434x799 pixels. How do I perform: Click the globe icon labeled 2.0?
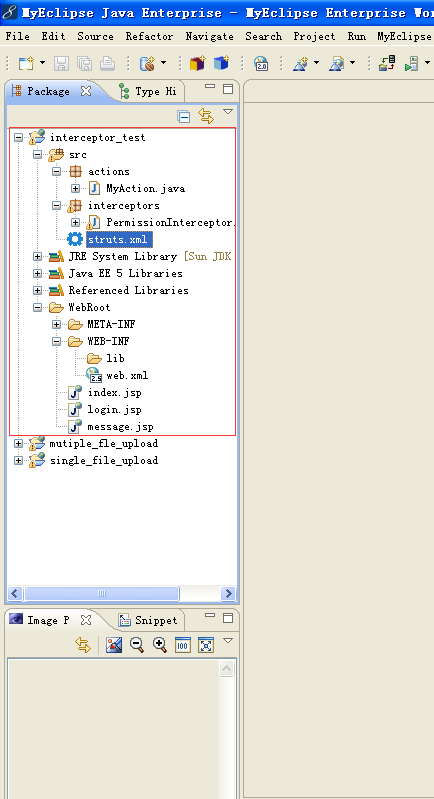[261, 63]
